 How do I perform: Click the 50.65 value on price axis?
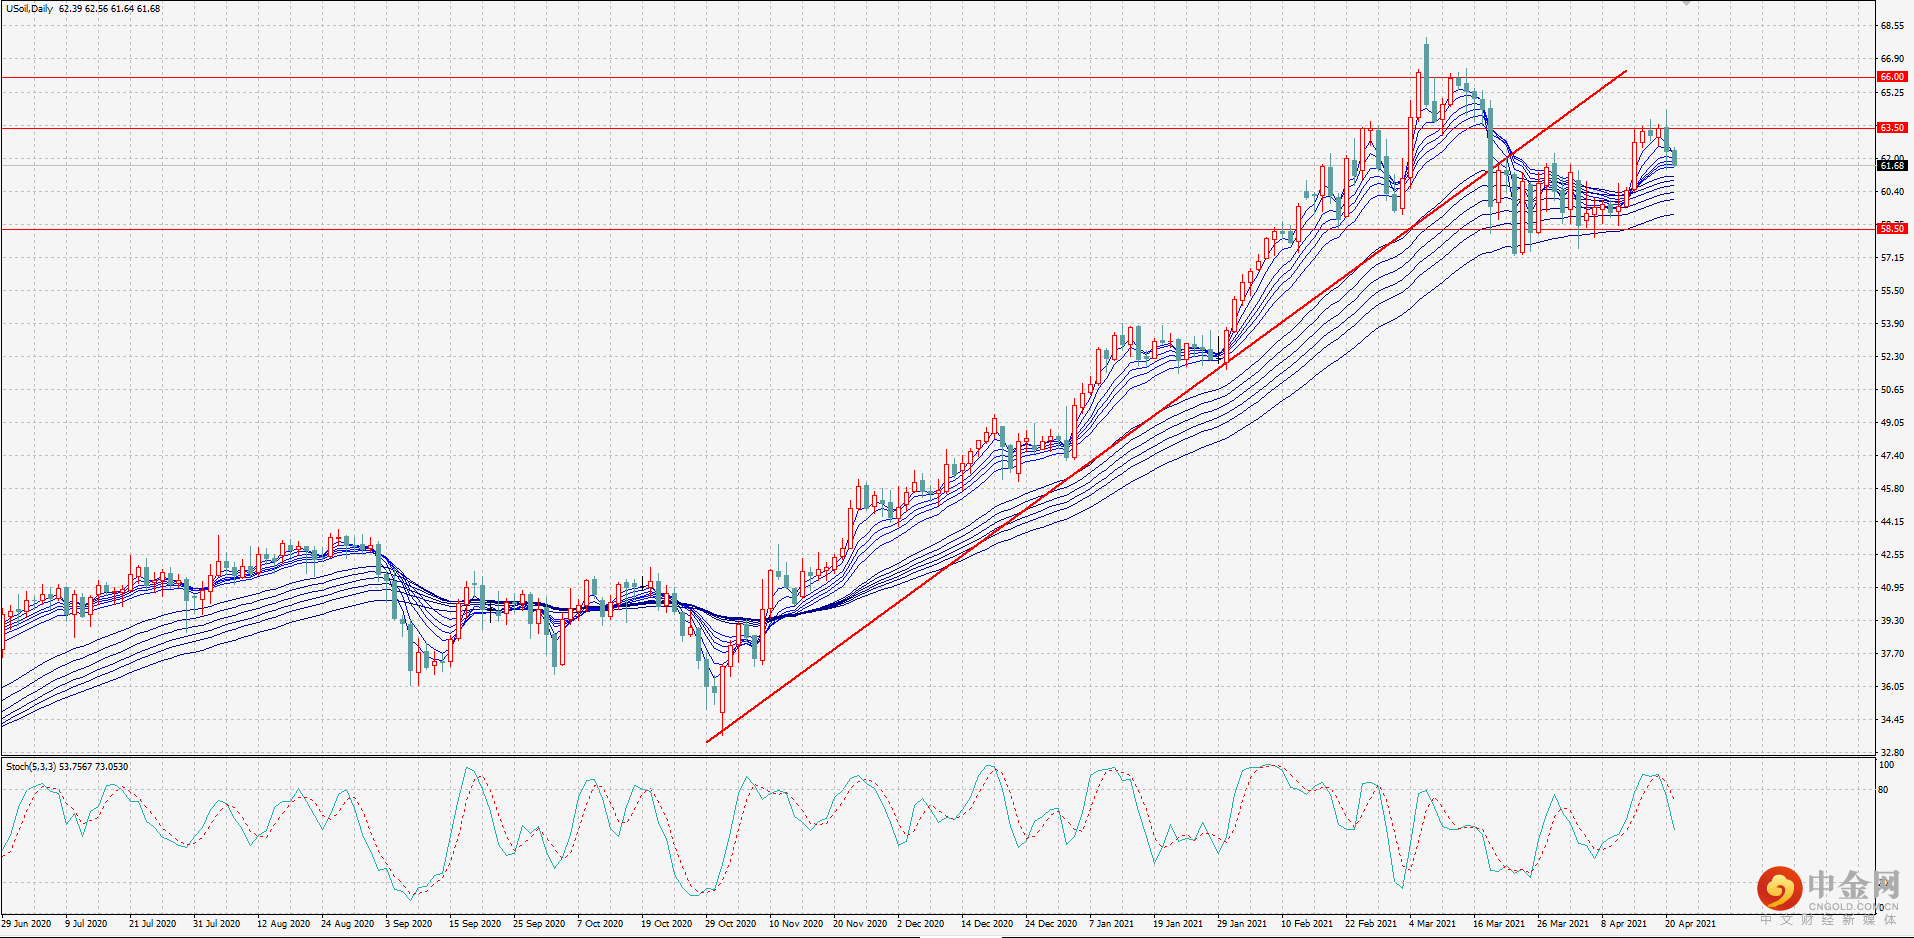click(x=1892, y=390)
